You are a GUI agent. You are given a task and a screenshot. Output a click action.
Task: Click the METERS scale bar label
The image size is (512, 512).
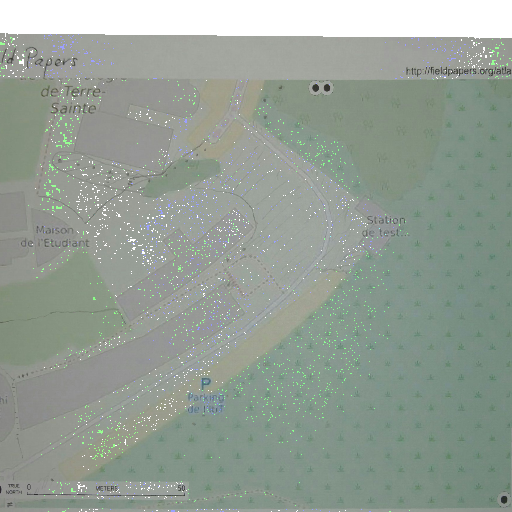[107, 488]
